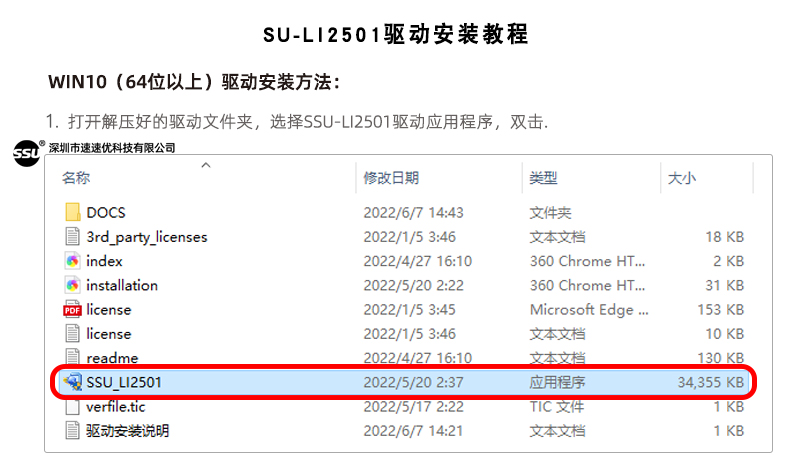Sort files by 名称 column header
Screen dimensions: 790x463
tap(76, 178)
